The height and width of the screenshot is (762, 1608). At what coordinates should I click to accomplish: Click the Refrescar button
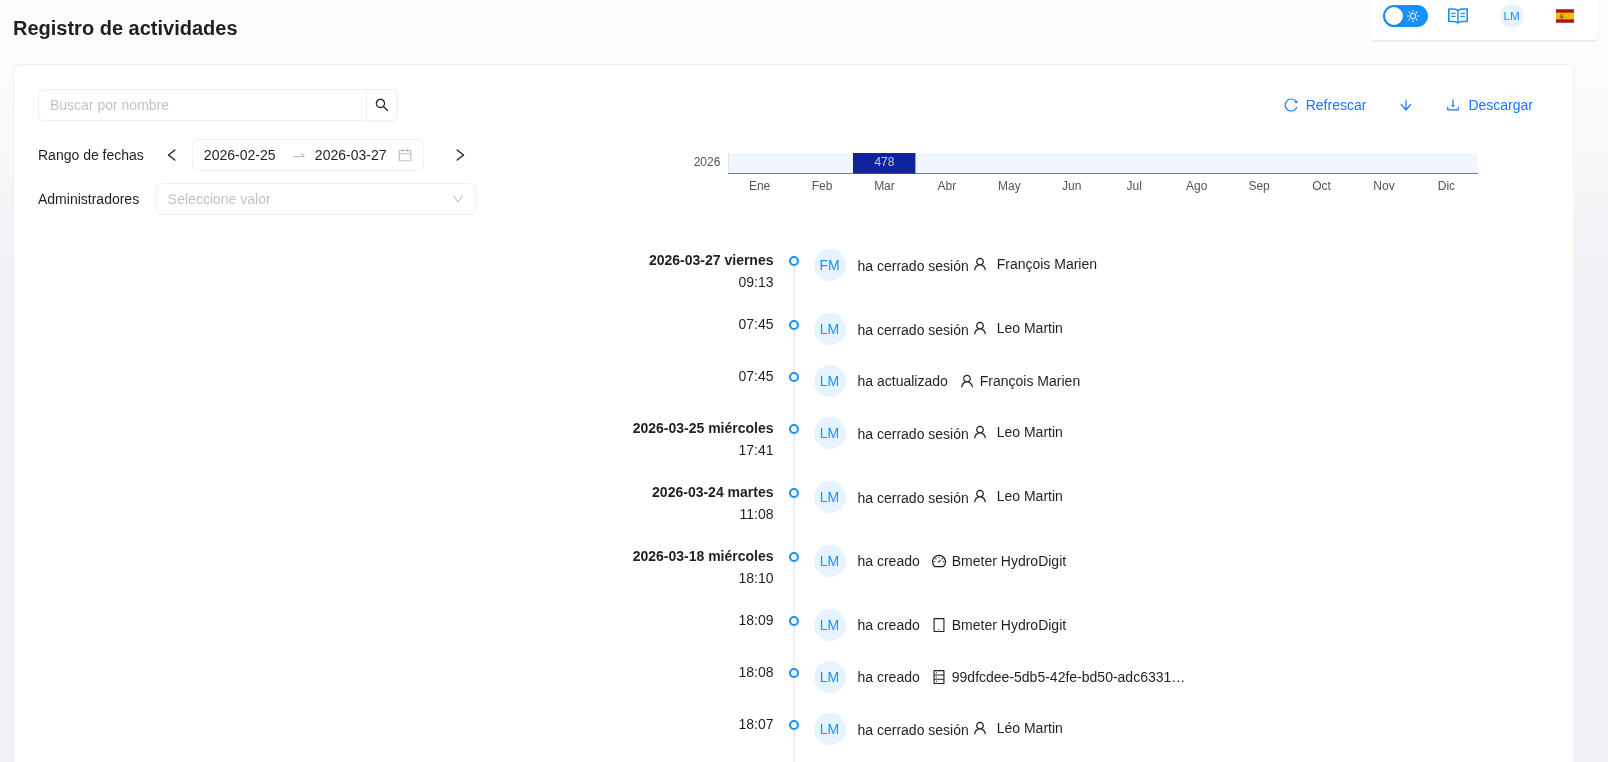tap(1325, 105)
